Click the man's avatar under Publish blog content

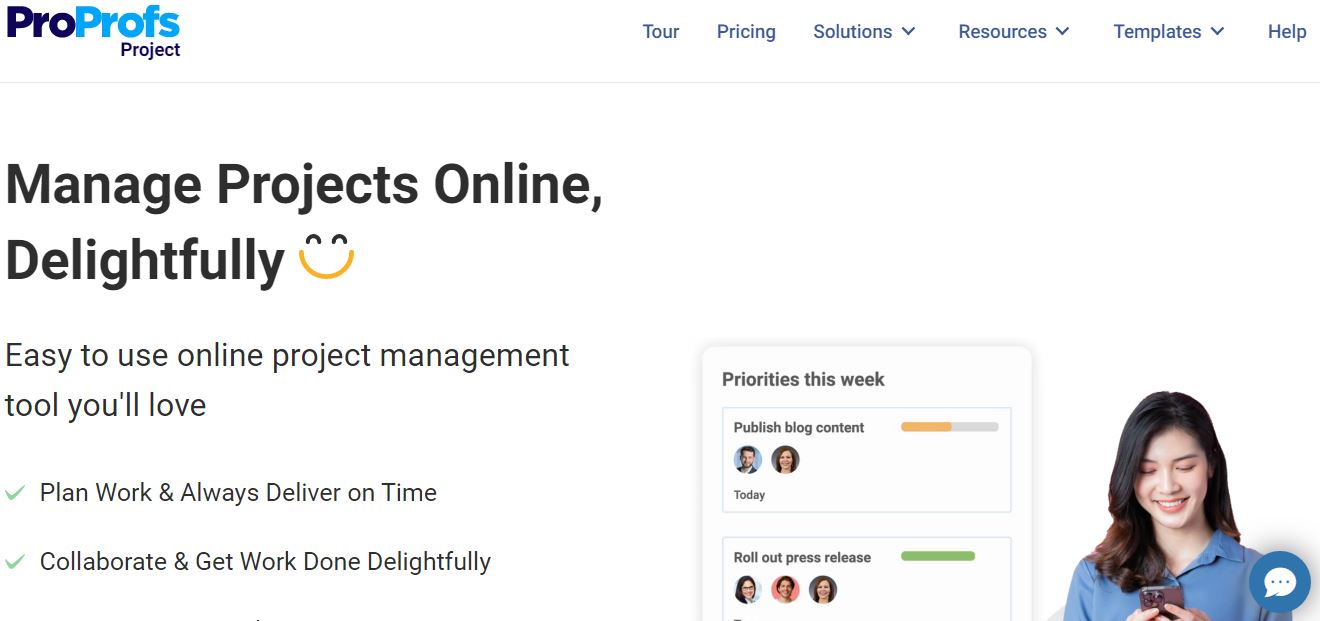pos(748,460)
